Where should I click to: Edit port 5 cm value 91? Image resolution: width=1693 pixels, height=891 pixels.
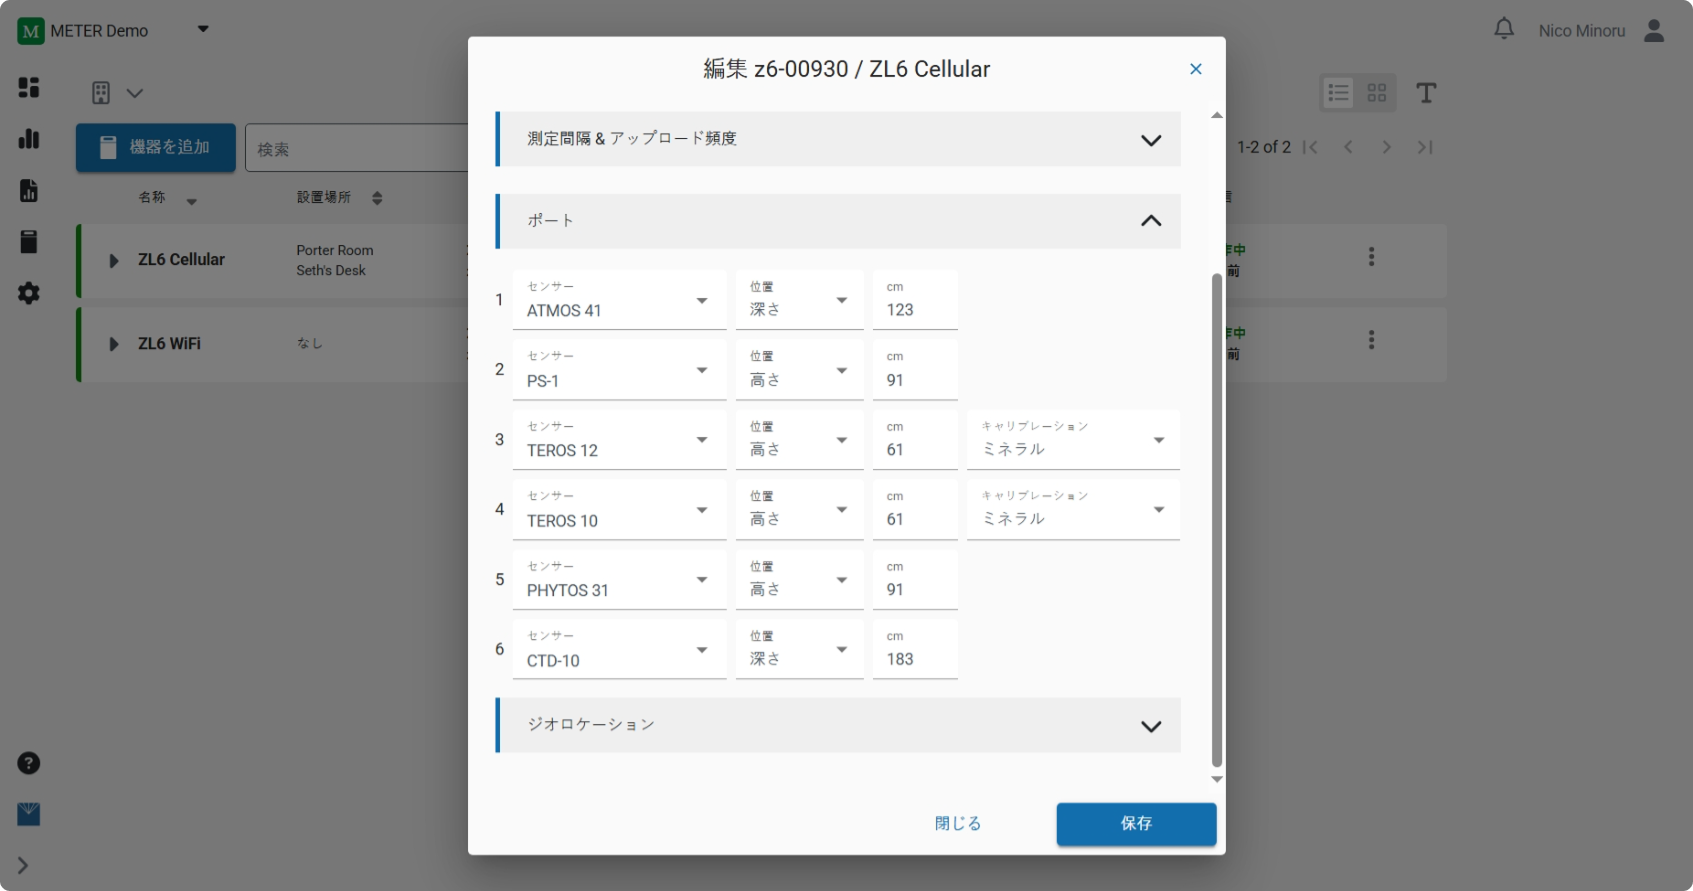(915, 580)
